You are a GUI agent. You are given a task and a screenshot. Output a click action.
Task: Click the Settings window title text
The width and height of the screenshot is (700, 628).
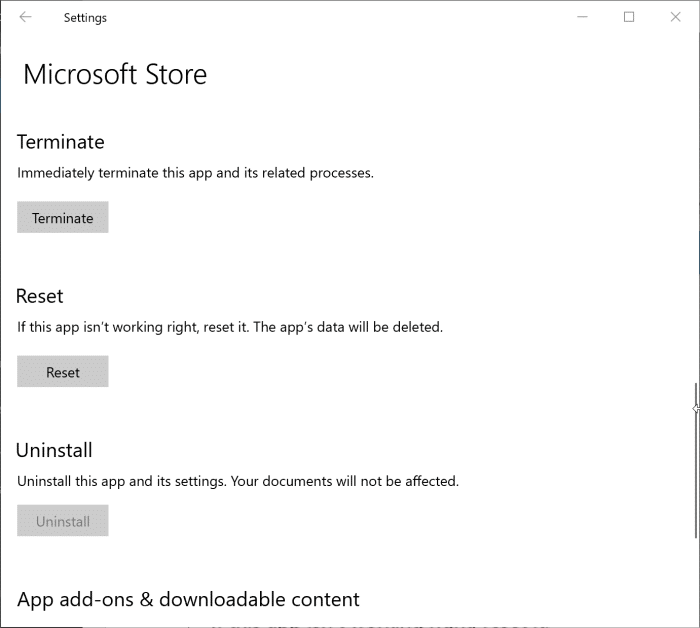pyautogui.click(x=85, y=18)
